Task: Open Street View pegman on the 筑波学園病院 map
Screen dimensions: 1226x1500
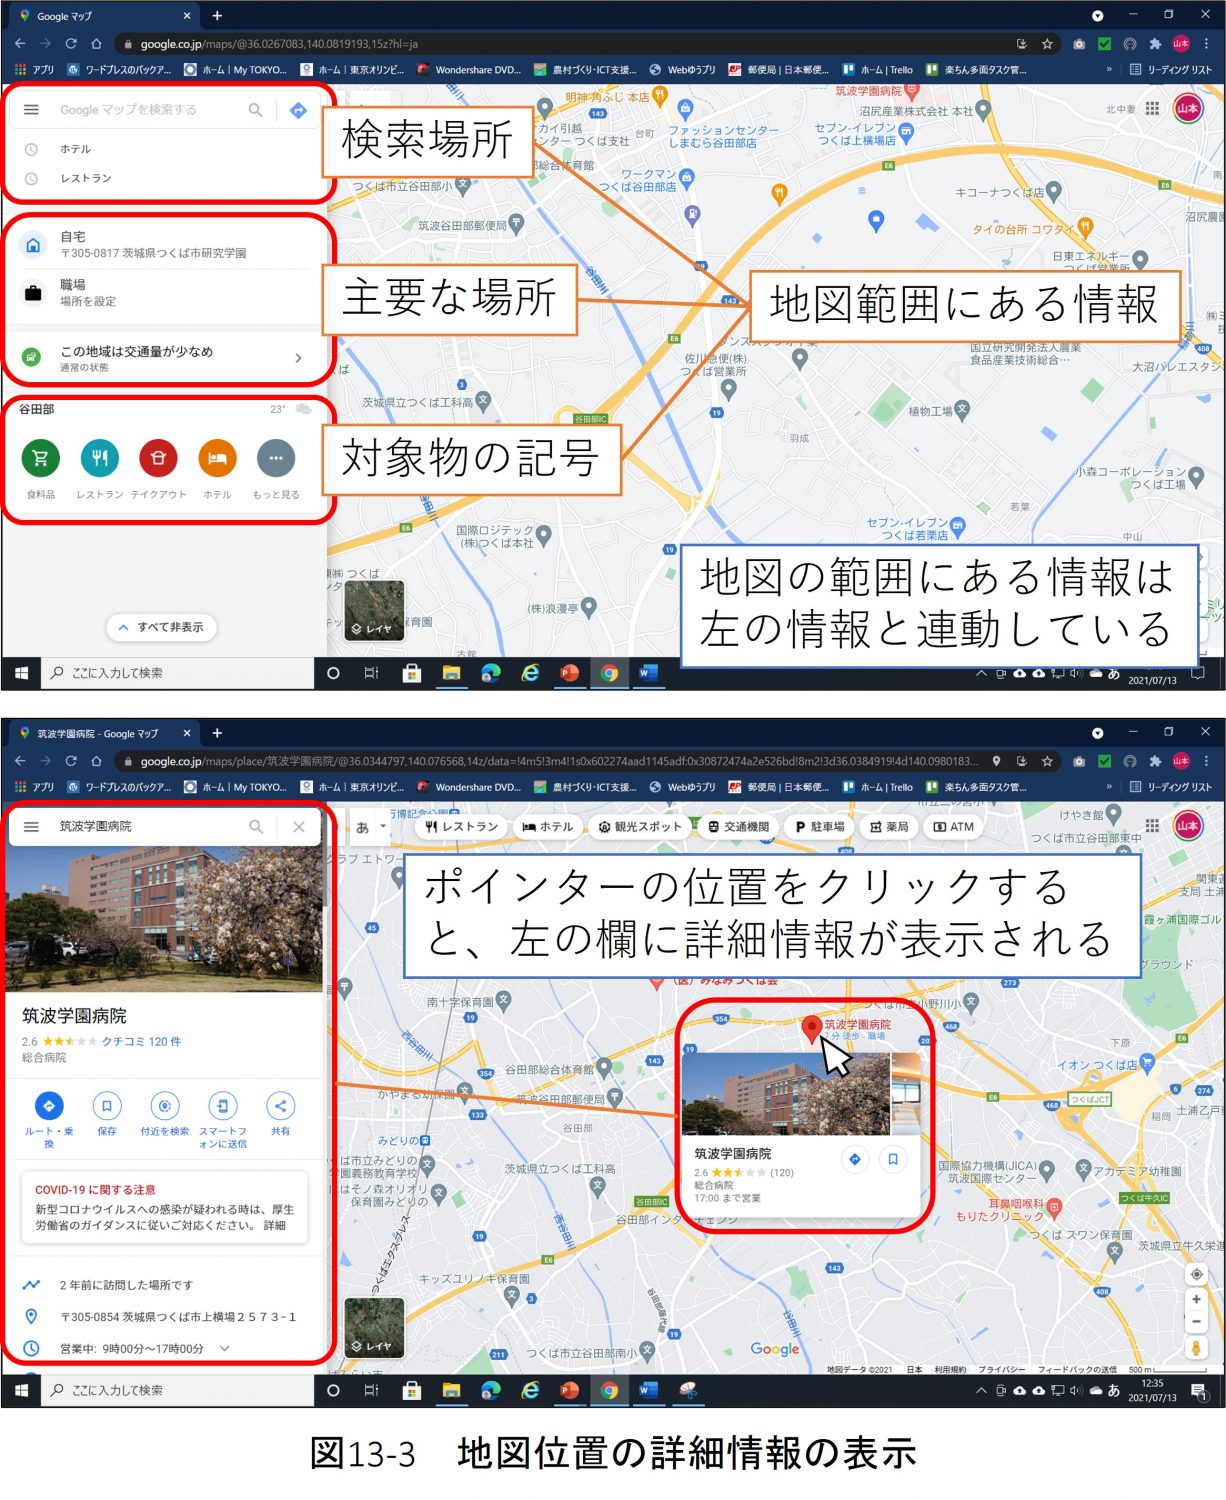Action: 1196,1347
